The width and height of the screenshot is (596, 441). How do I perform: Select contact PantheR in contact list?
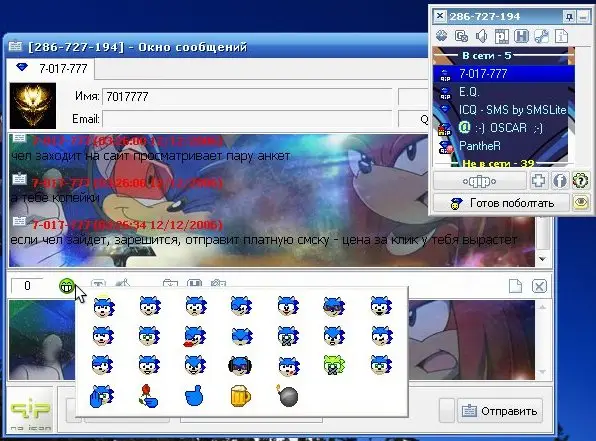(x=503, y=146)
